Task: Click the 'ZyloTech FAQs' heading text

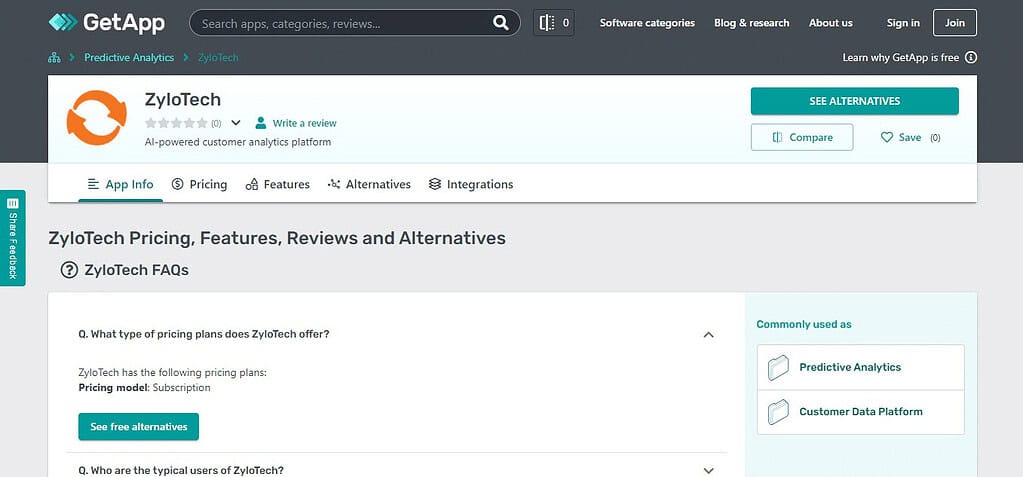Action: click(136, 270)
